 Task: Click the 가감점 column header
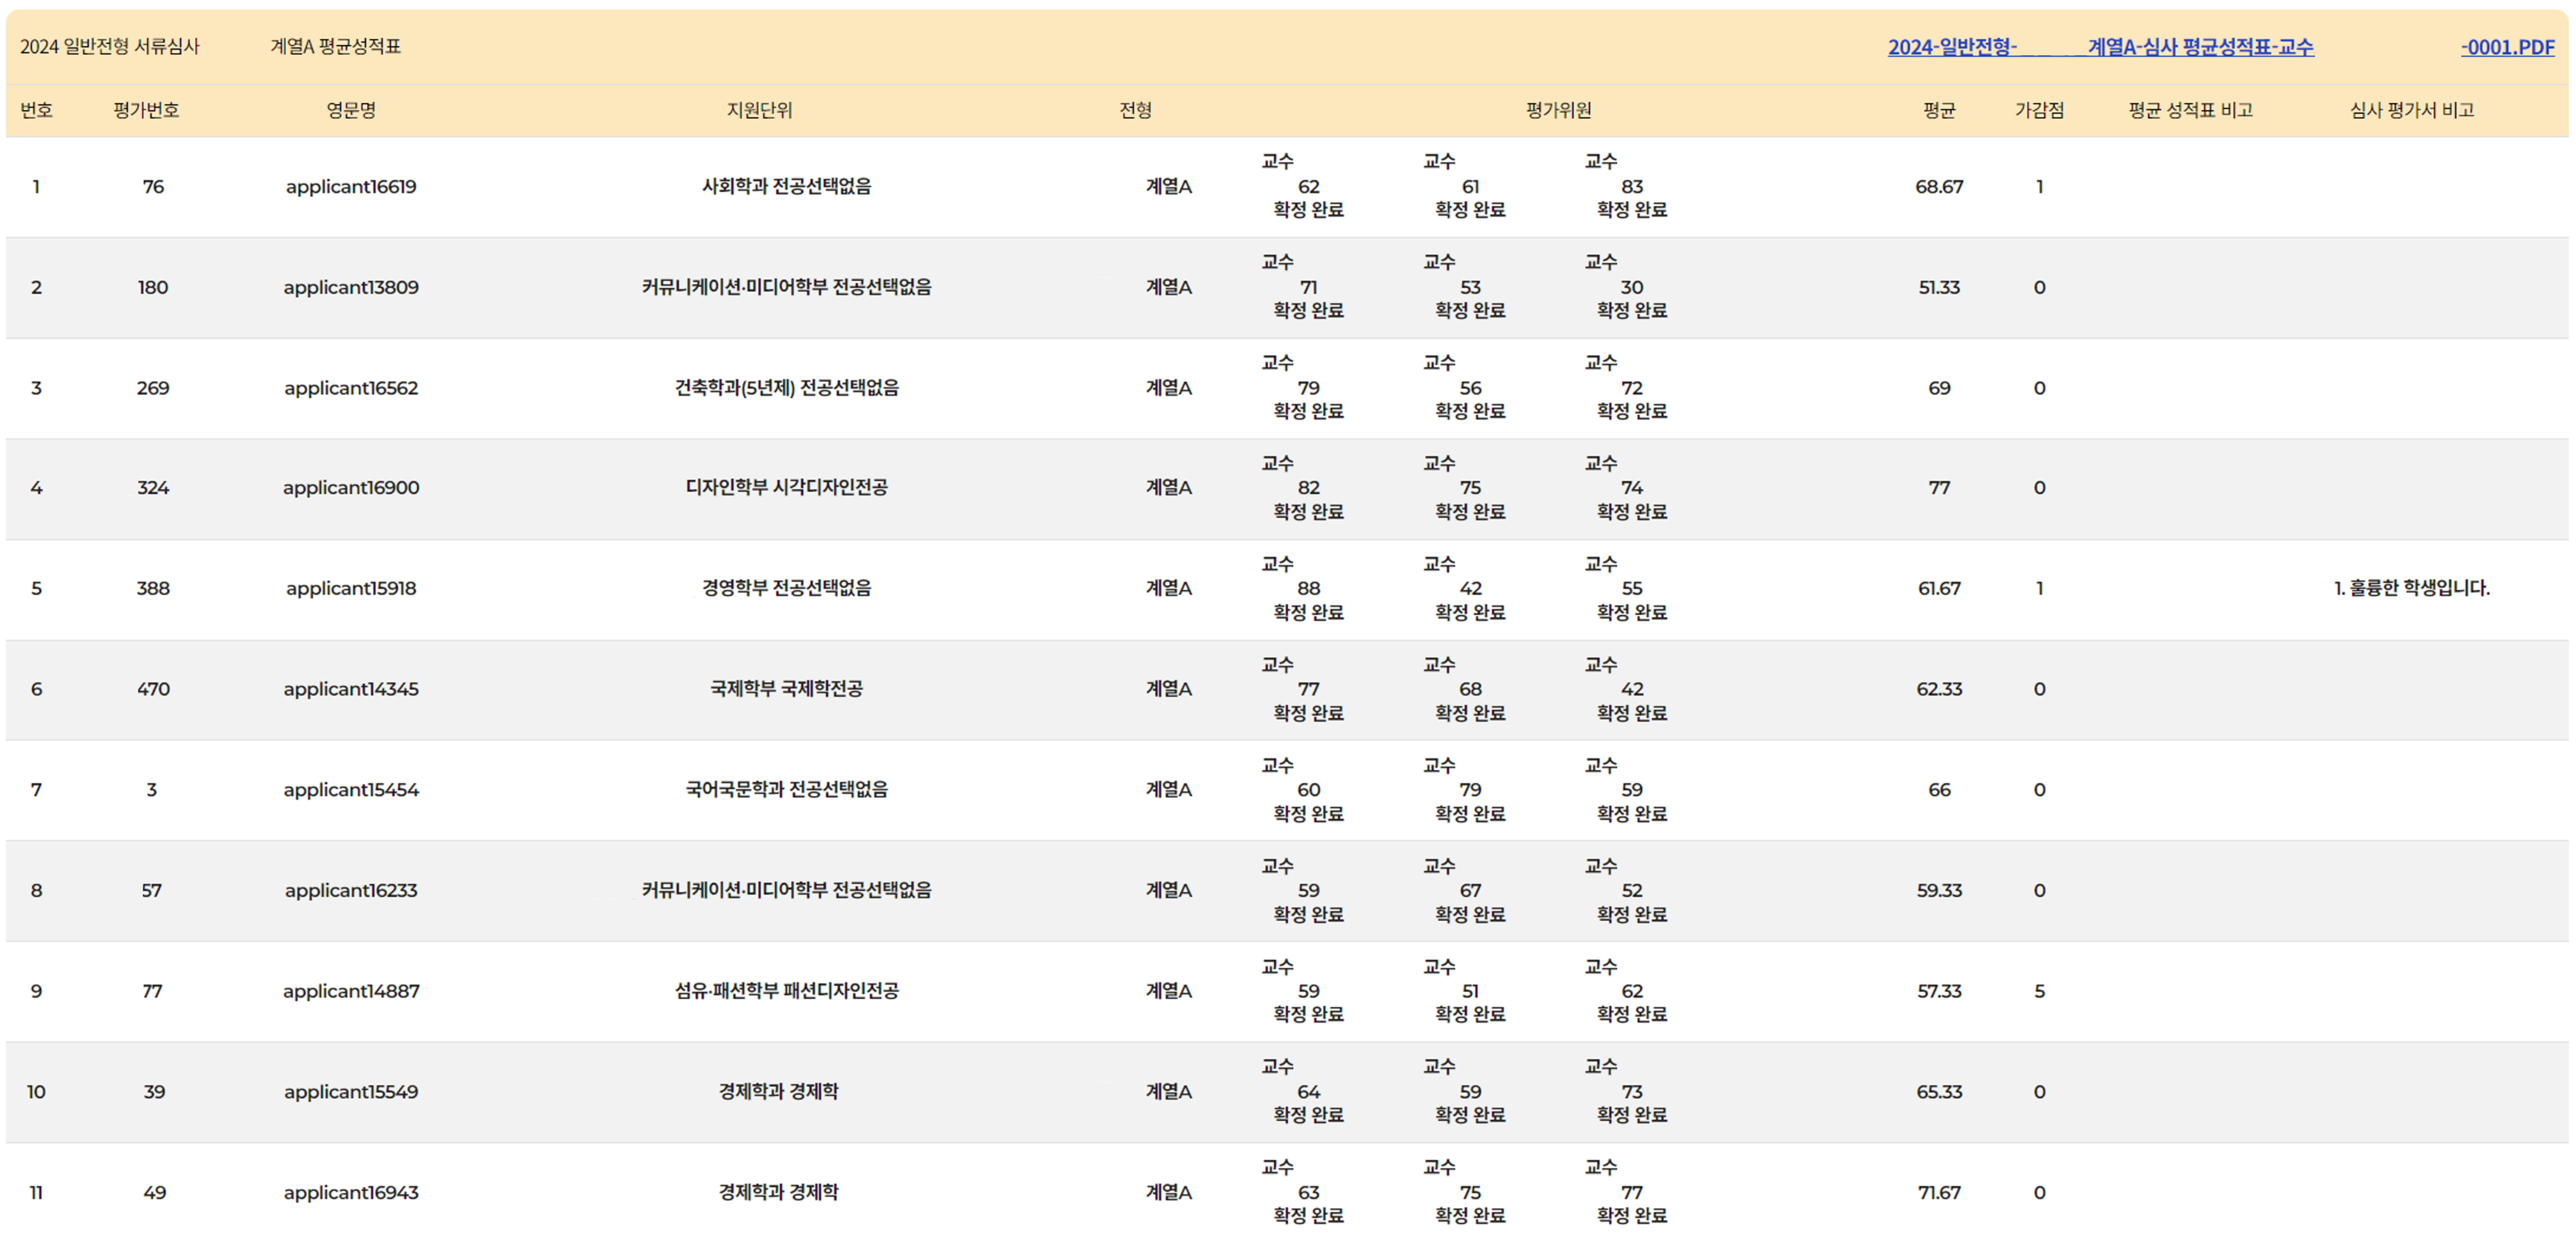2039,110
